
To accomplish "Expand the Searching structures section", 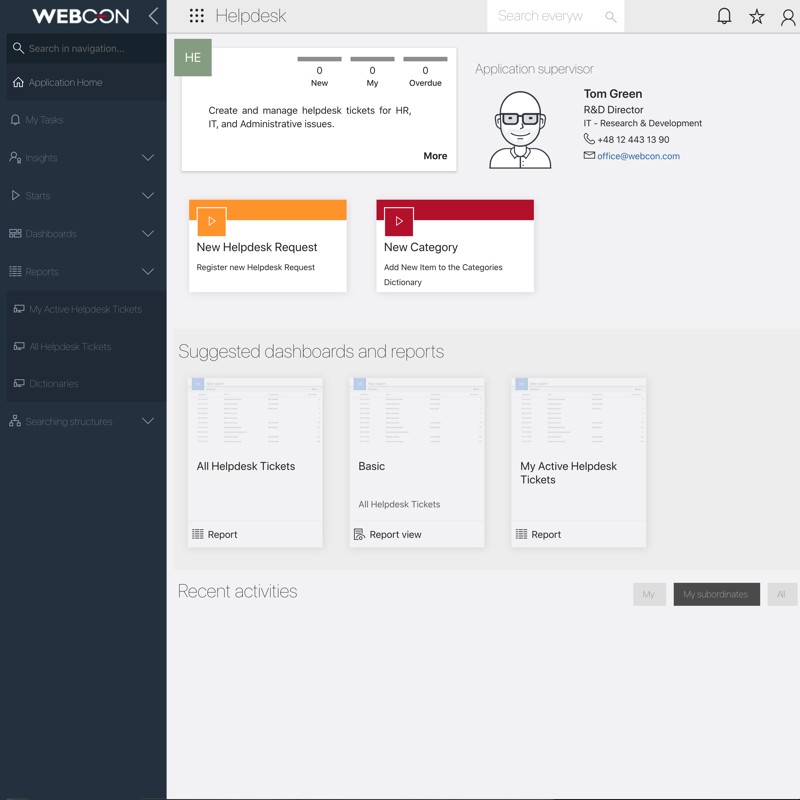I will coord(148,422).
